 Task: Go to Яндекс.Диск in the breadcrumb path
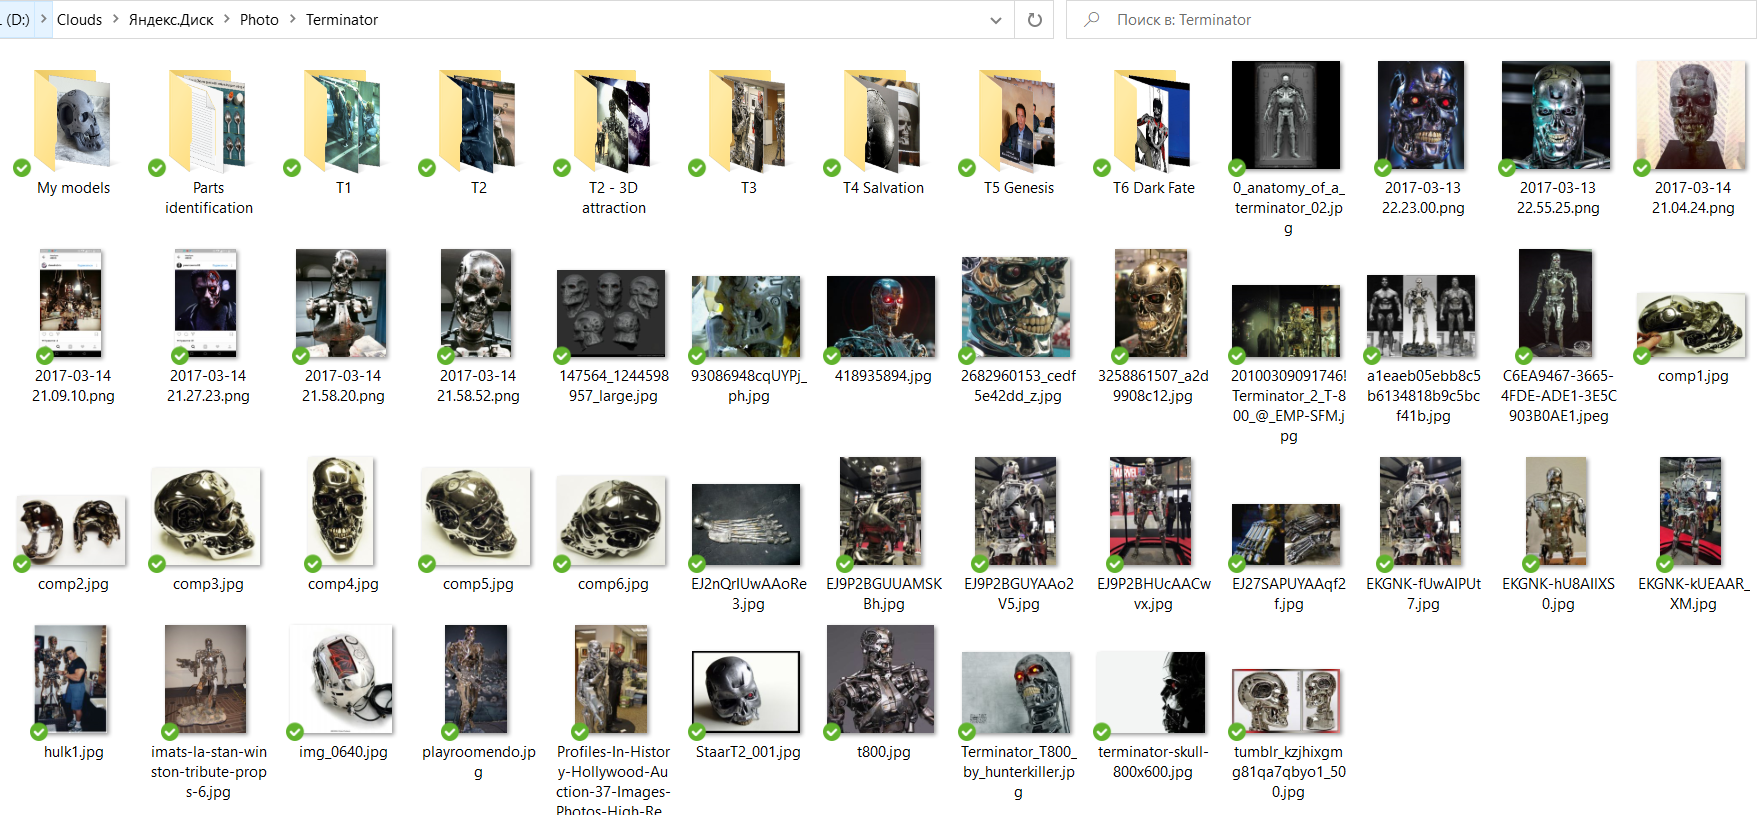171,20
